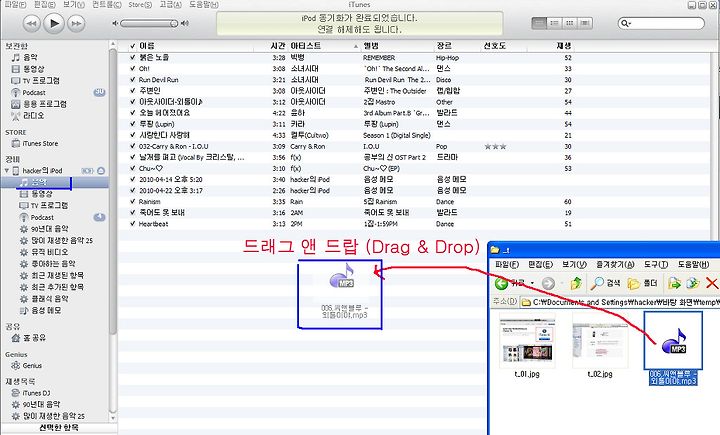Viewport: 720px width, 435px height.
Task: Click the three-star rating on I.O.U
Action: click(495, 147)
